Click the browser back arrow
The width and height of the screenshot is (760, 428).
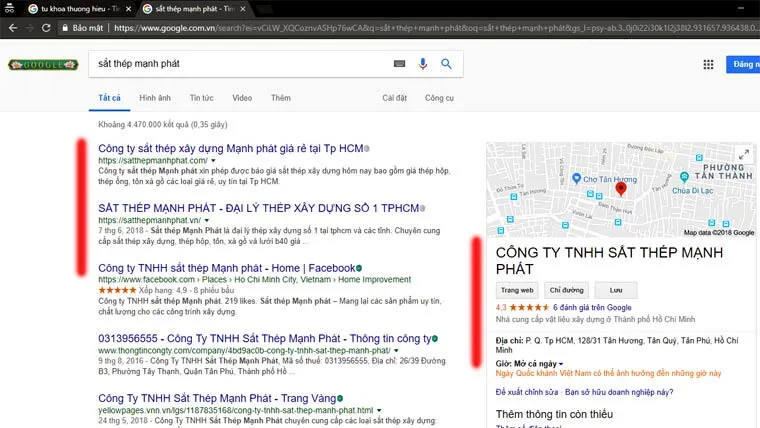tap(13, 28)
